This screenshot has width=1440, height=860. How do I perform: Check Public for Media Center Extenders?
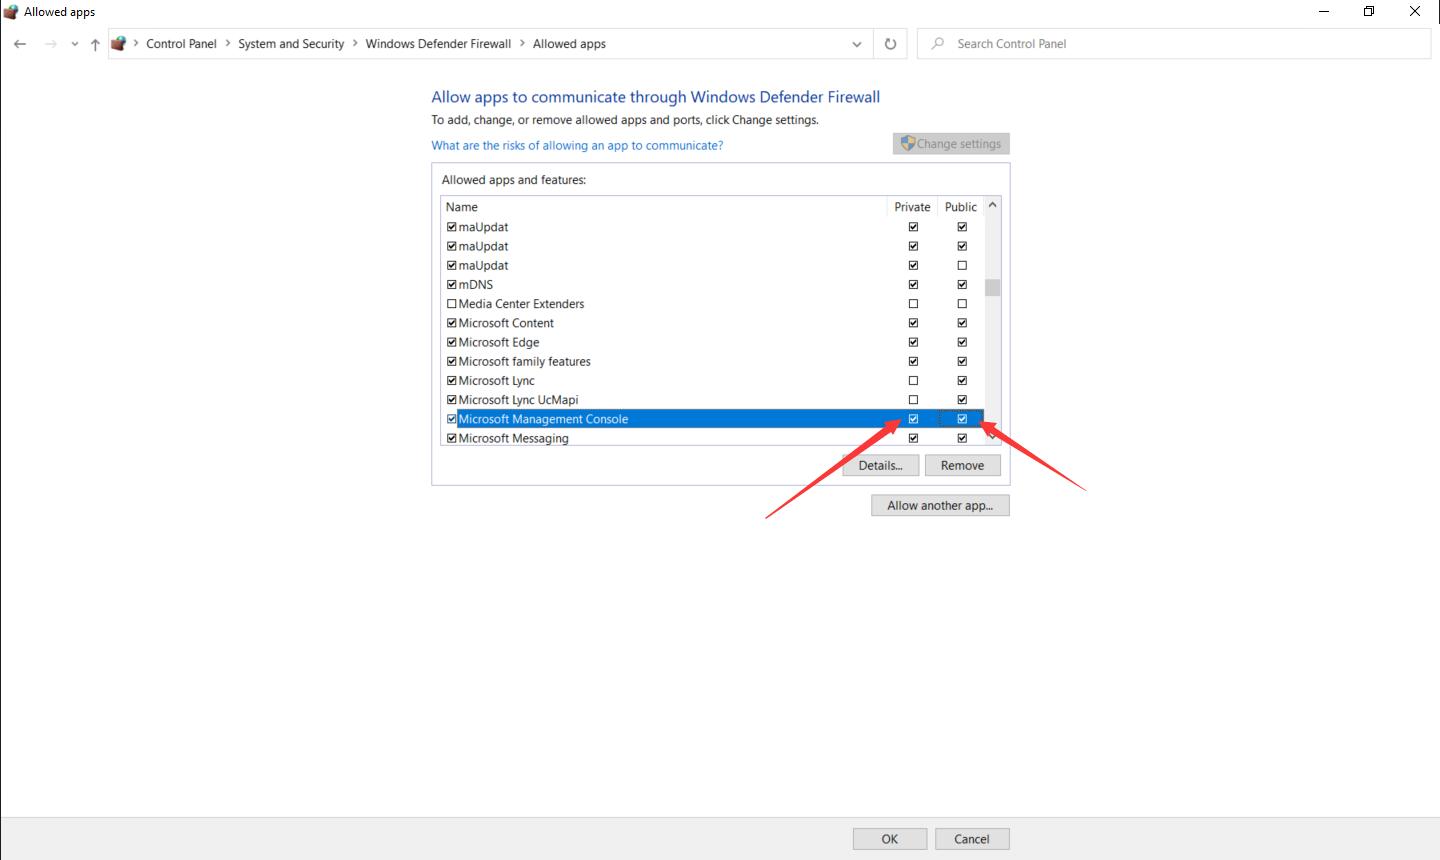coord(962,303)
